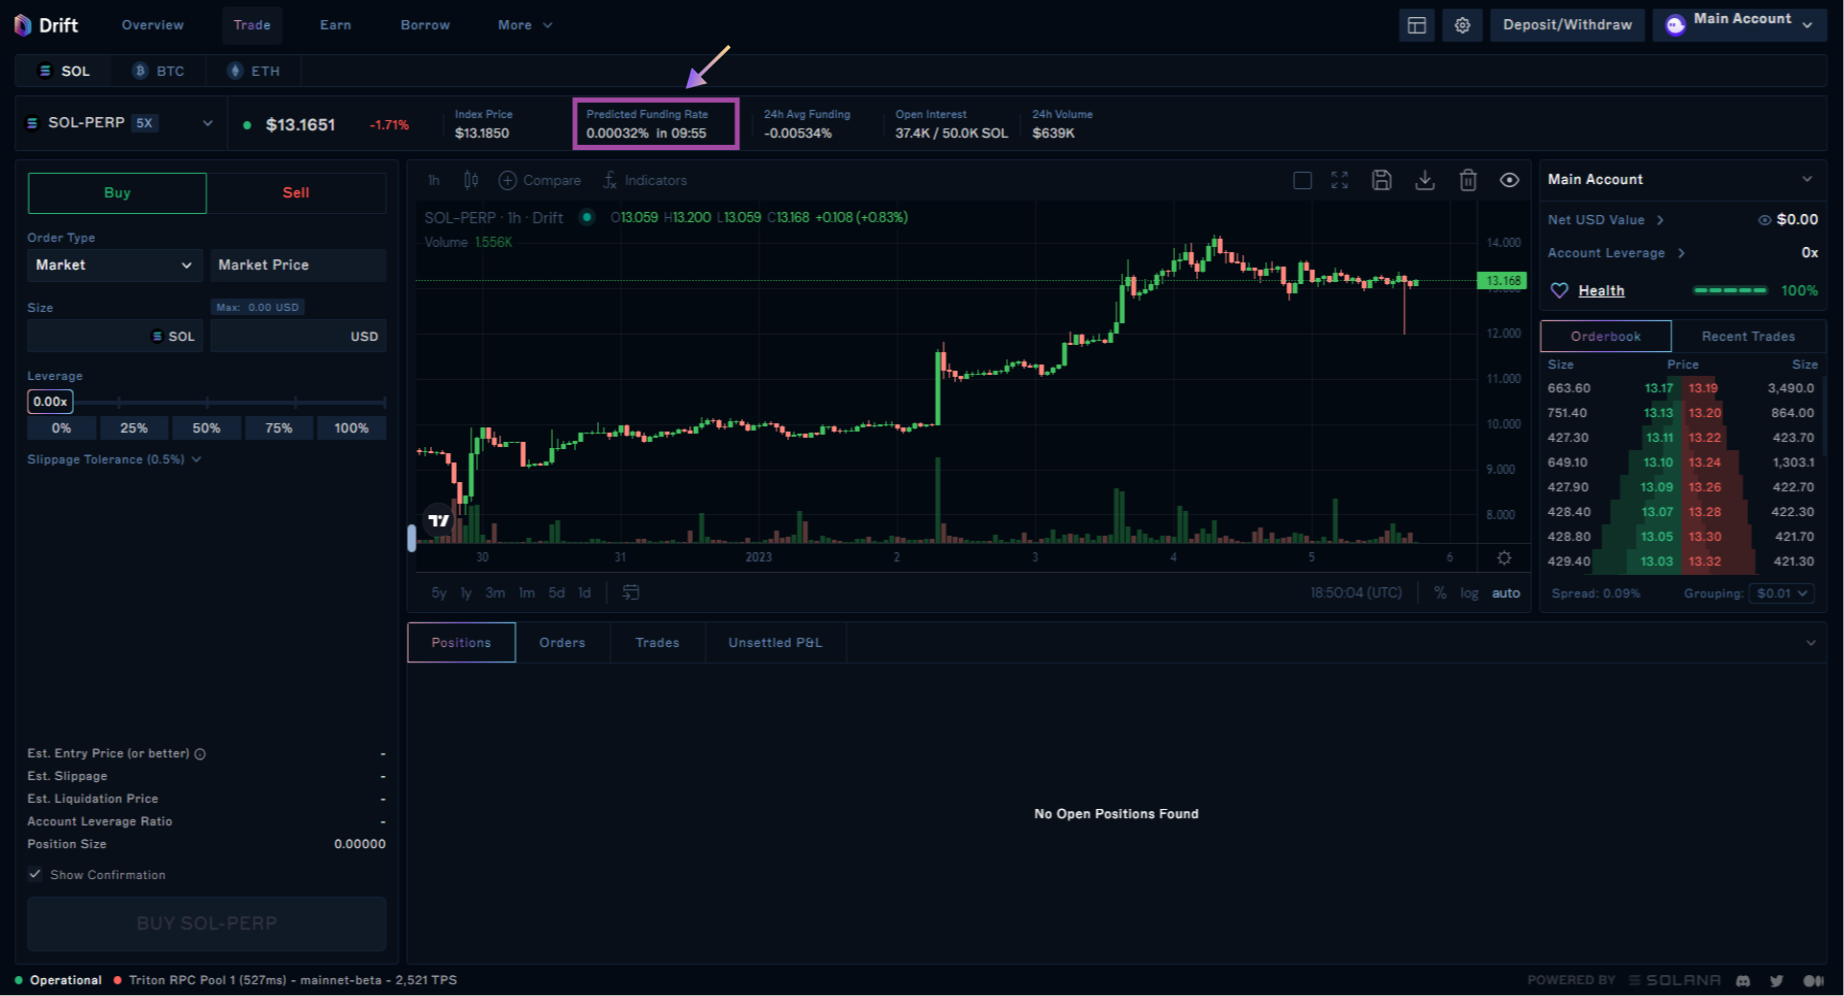Select the Sell order side
This screenshot has height=996, width=1844.
tap(296, 193)
